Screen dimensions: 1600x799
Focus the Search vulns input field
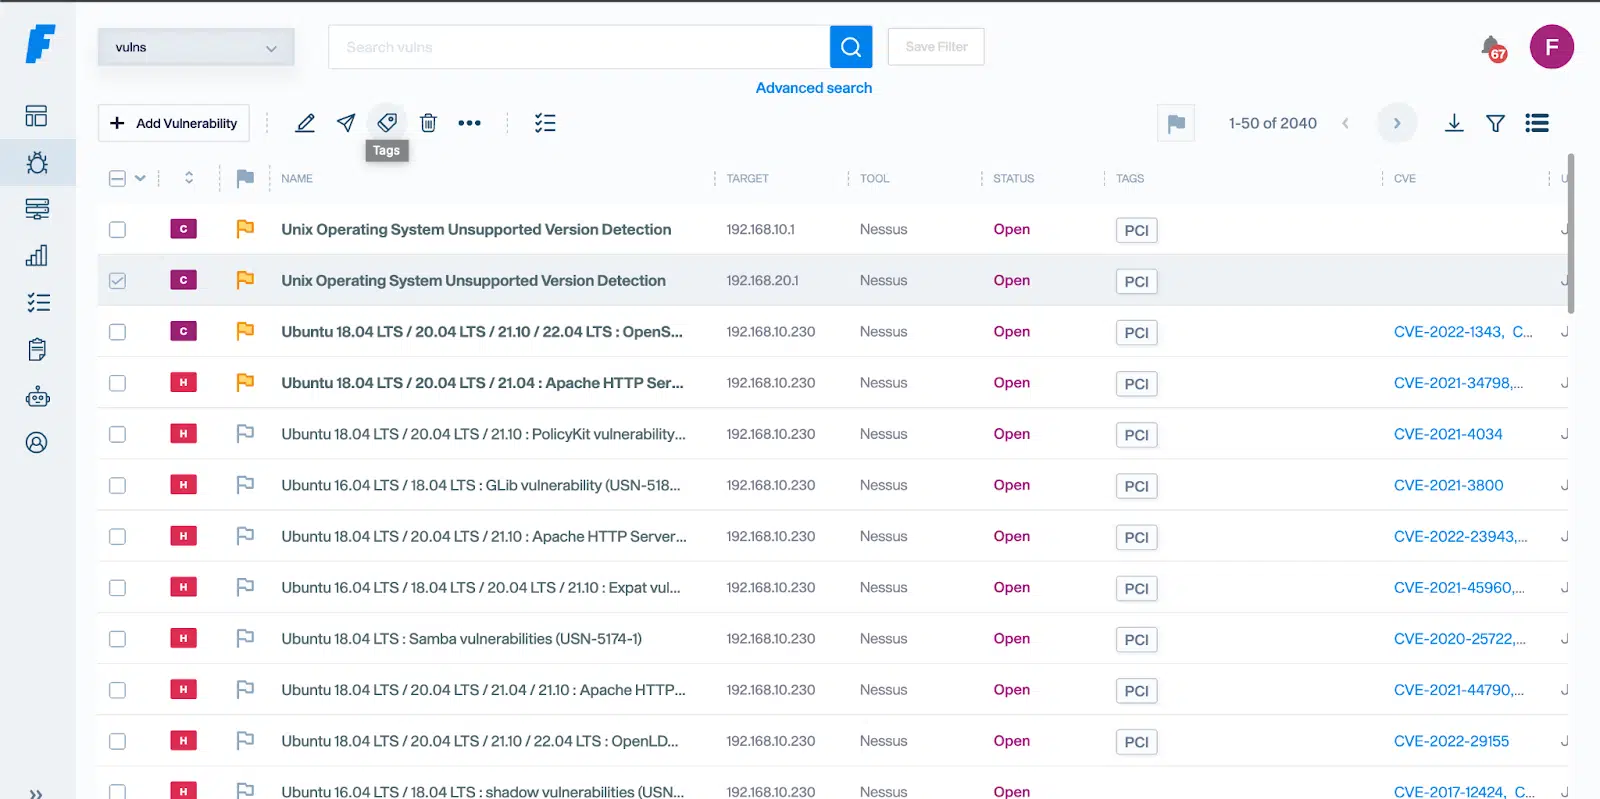[x=579, y=47]
